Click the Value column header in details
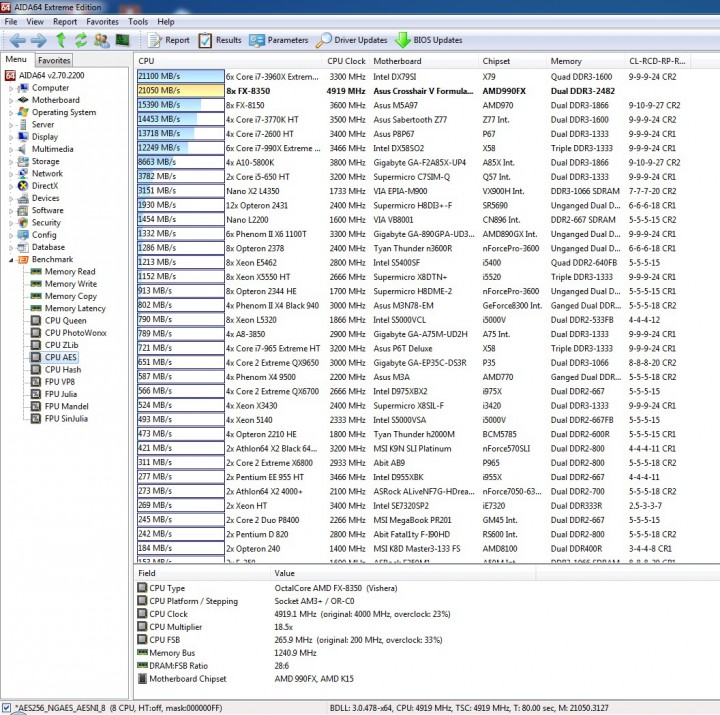 (403, 573)
